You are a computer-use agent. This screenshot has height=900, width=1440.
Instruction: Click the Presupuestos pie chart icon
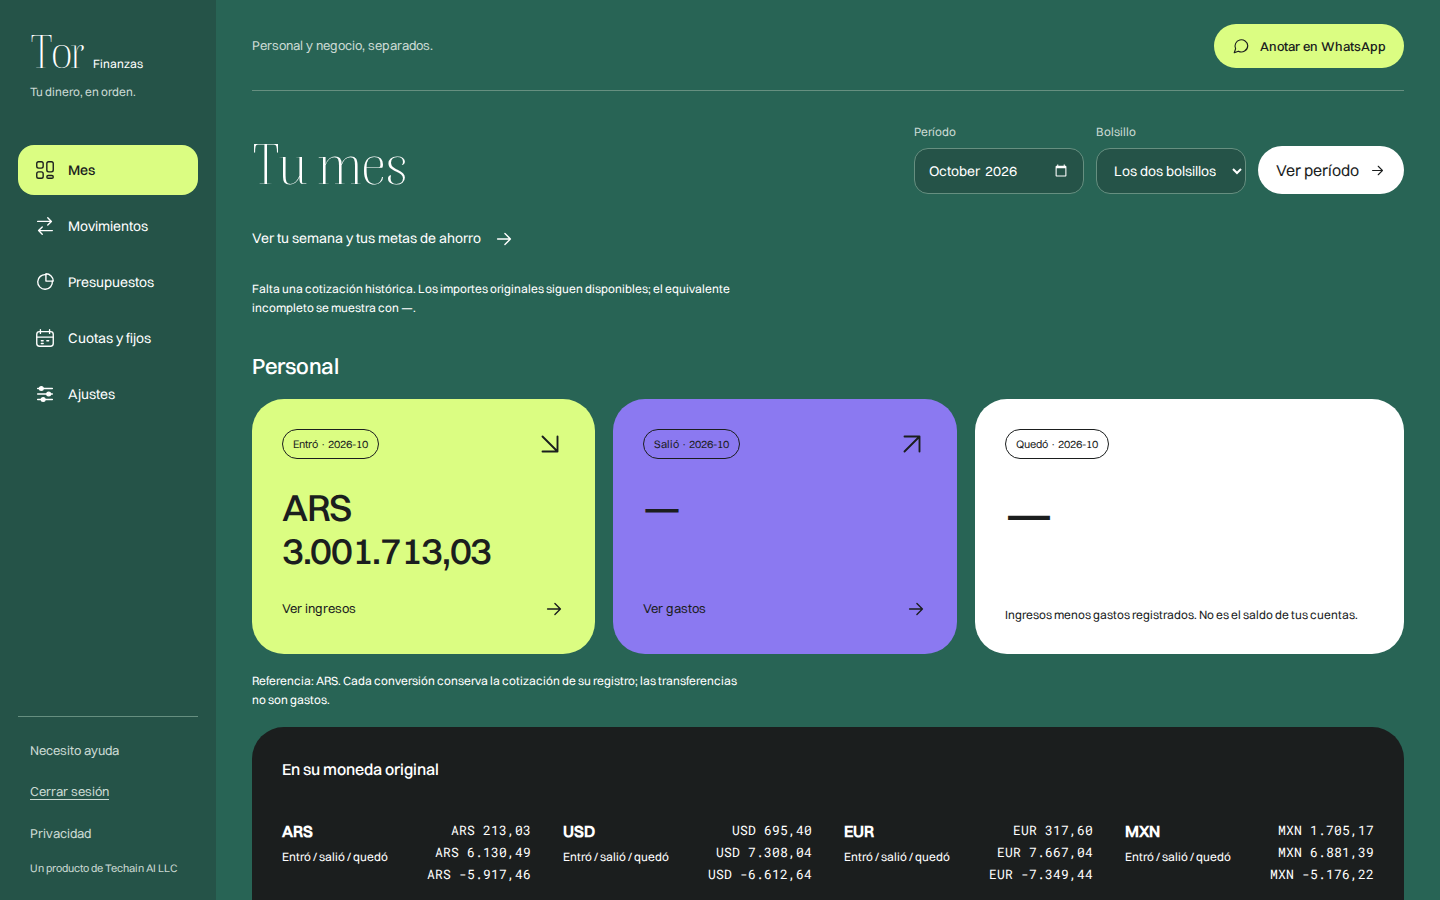pos(45,282)
